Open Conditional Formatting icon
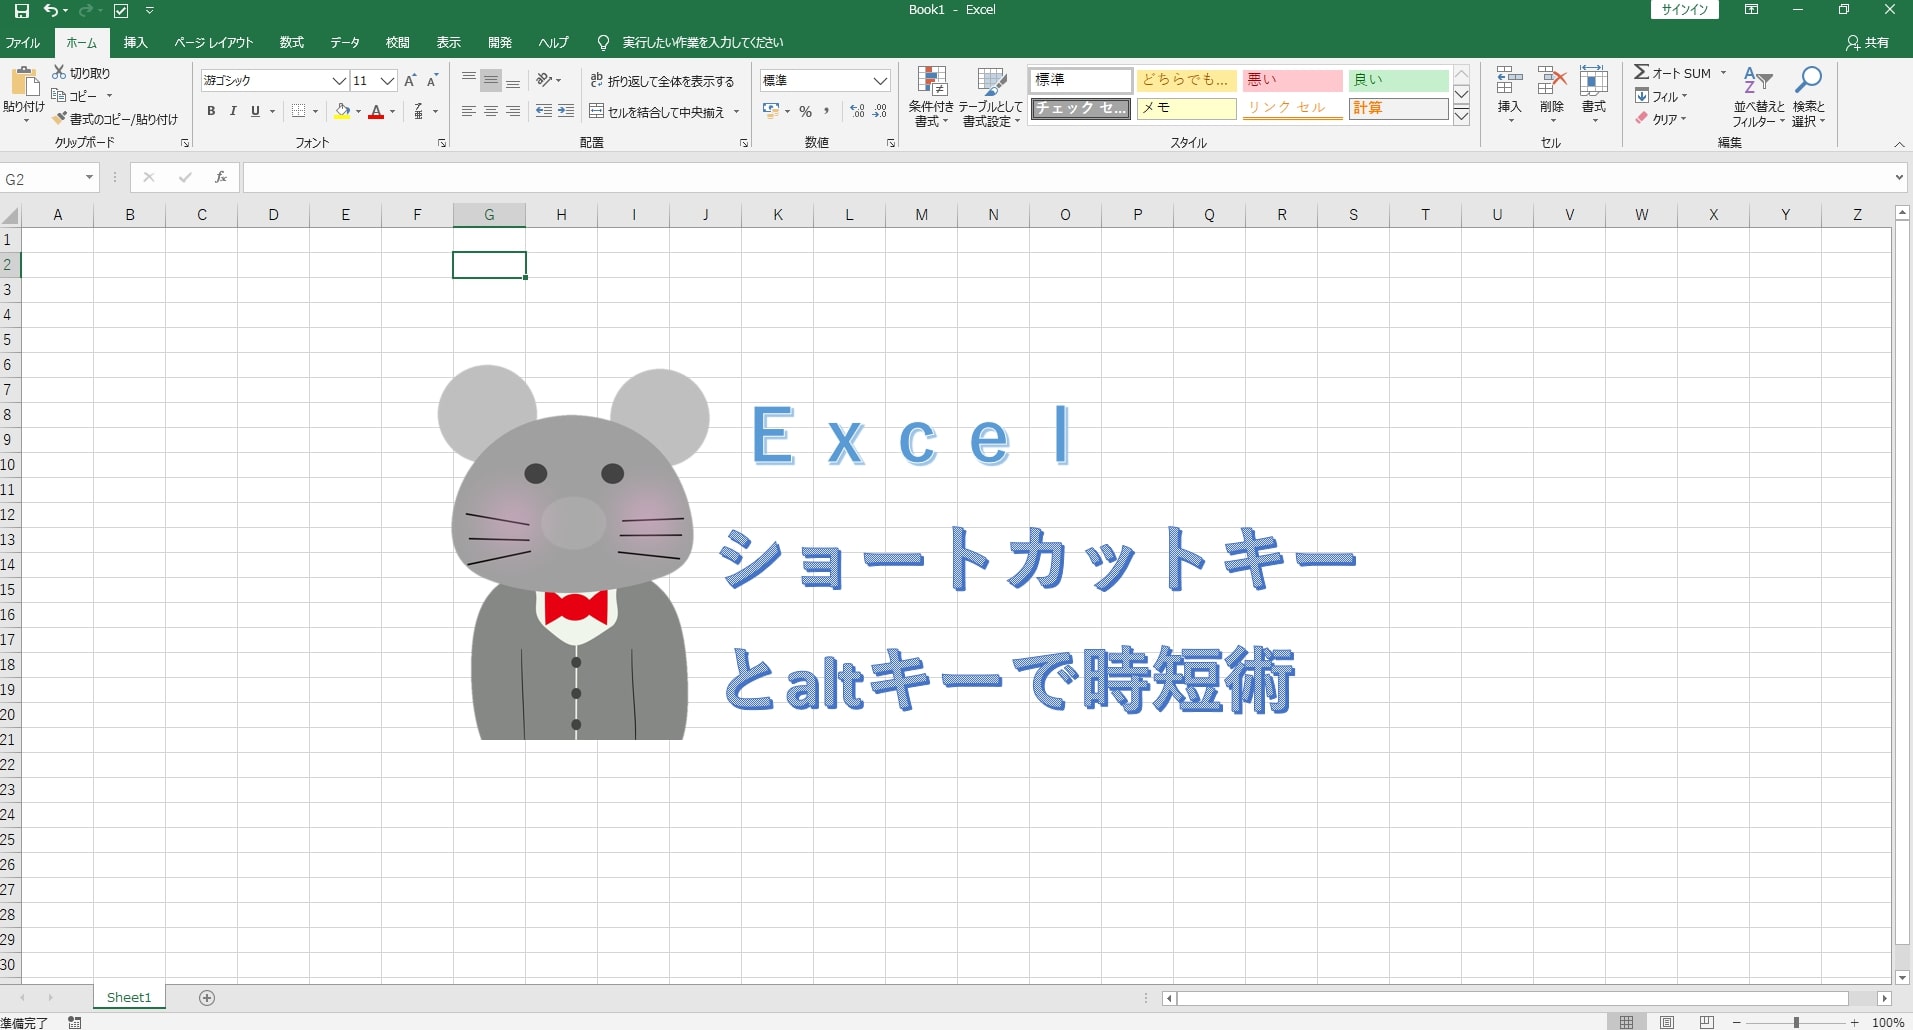The height and width of the screenshot is (1030, 1913). point(932,81)
